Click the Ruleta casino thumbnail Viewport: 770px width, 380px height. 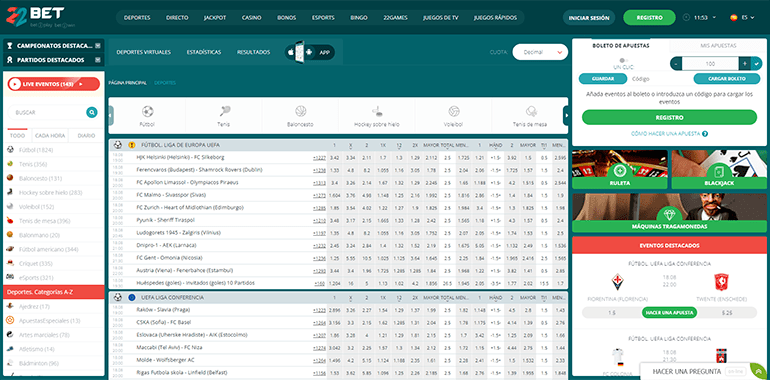tap(620, 169)
